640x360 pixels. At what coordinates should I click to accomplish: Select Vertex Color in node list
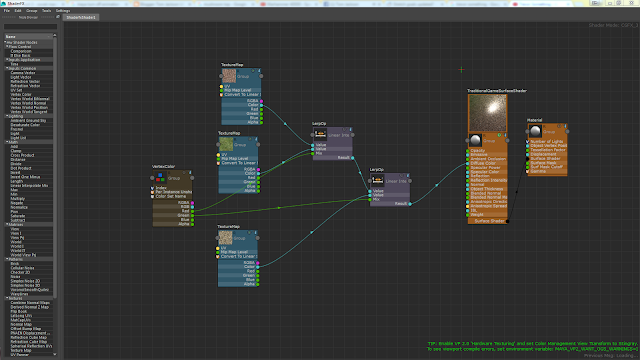21,94
